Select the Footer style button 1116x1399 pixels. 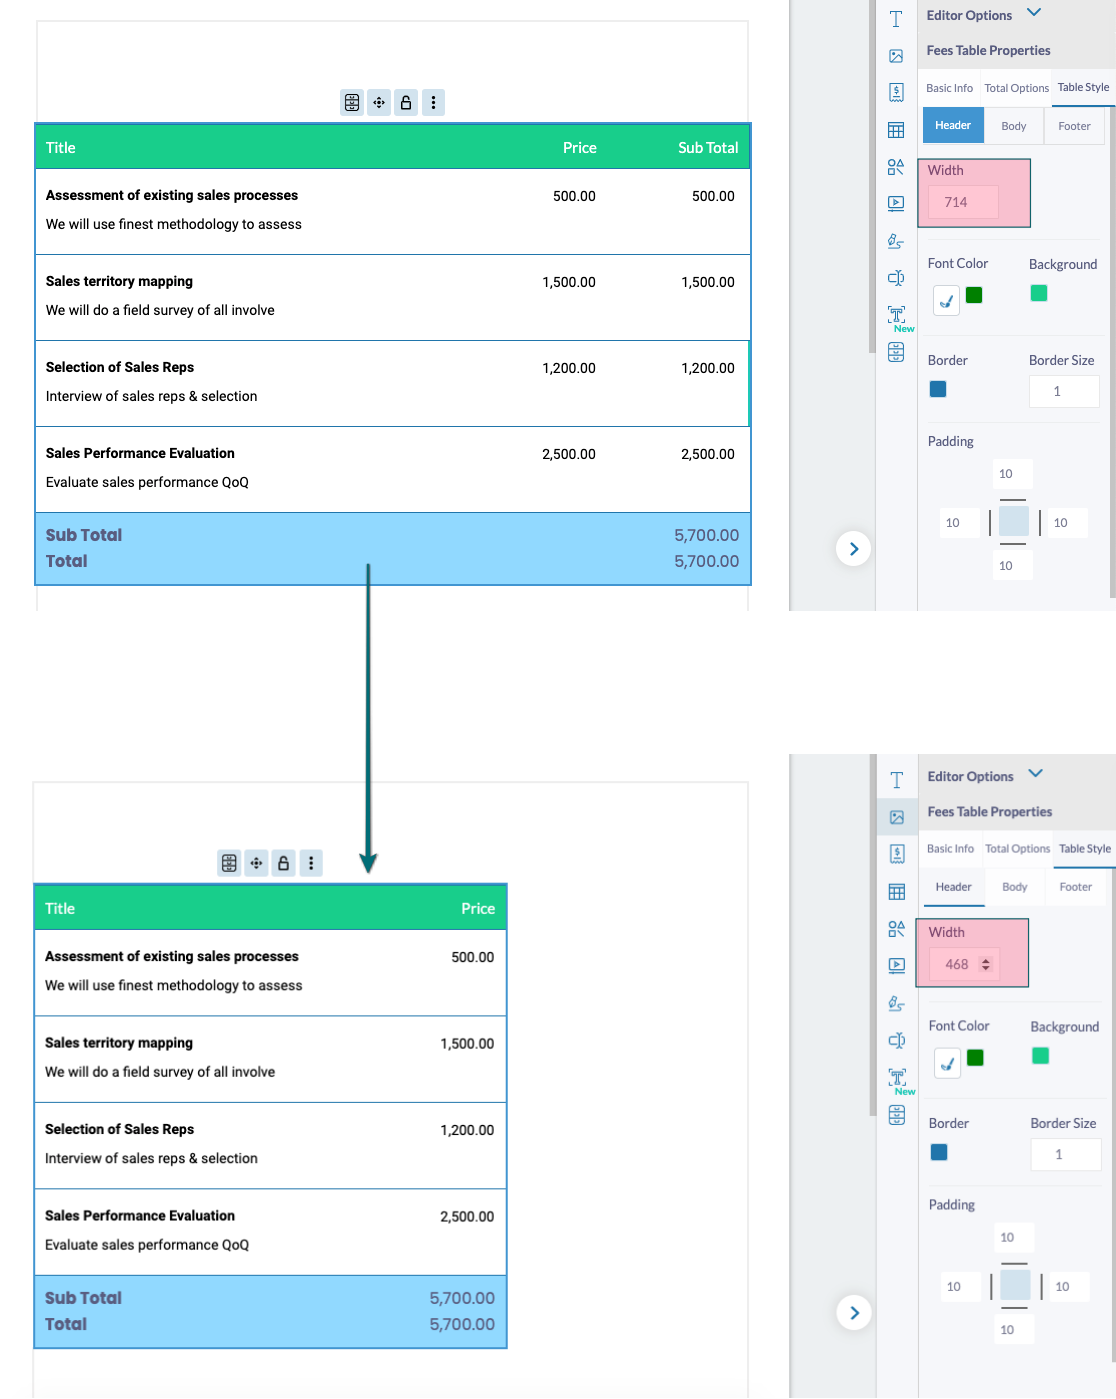pos(1074,125)
